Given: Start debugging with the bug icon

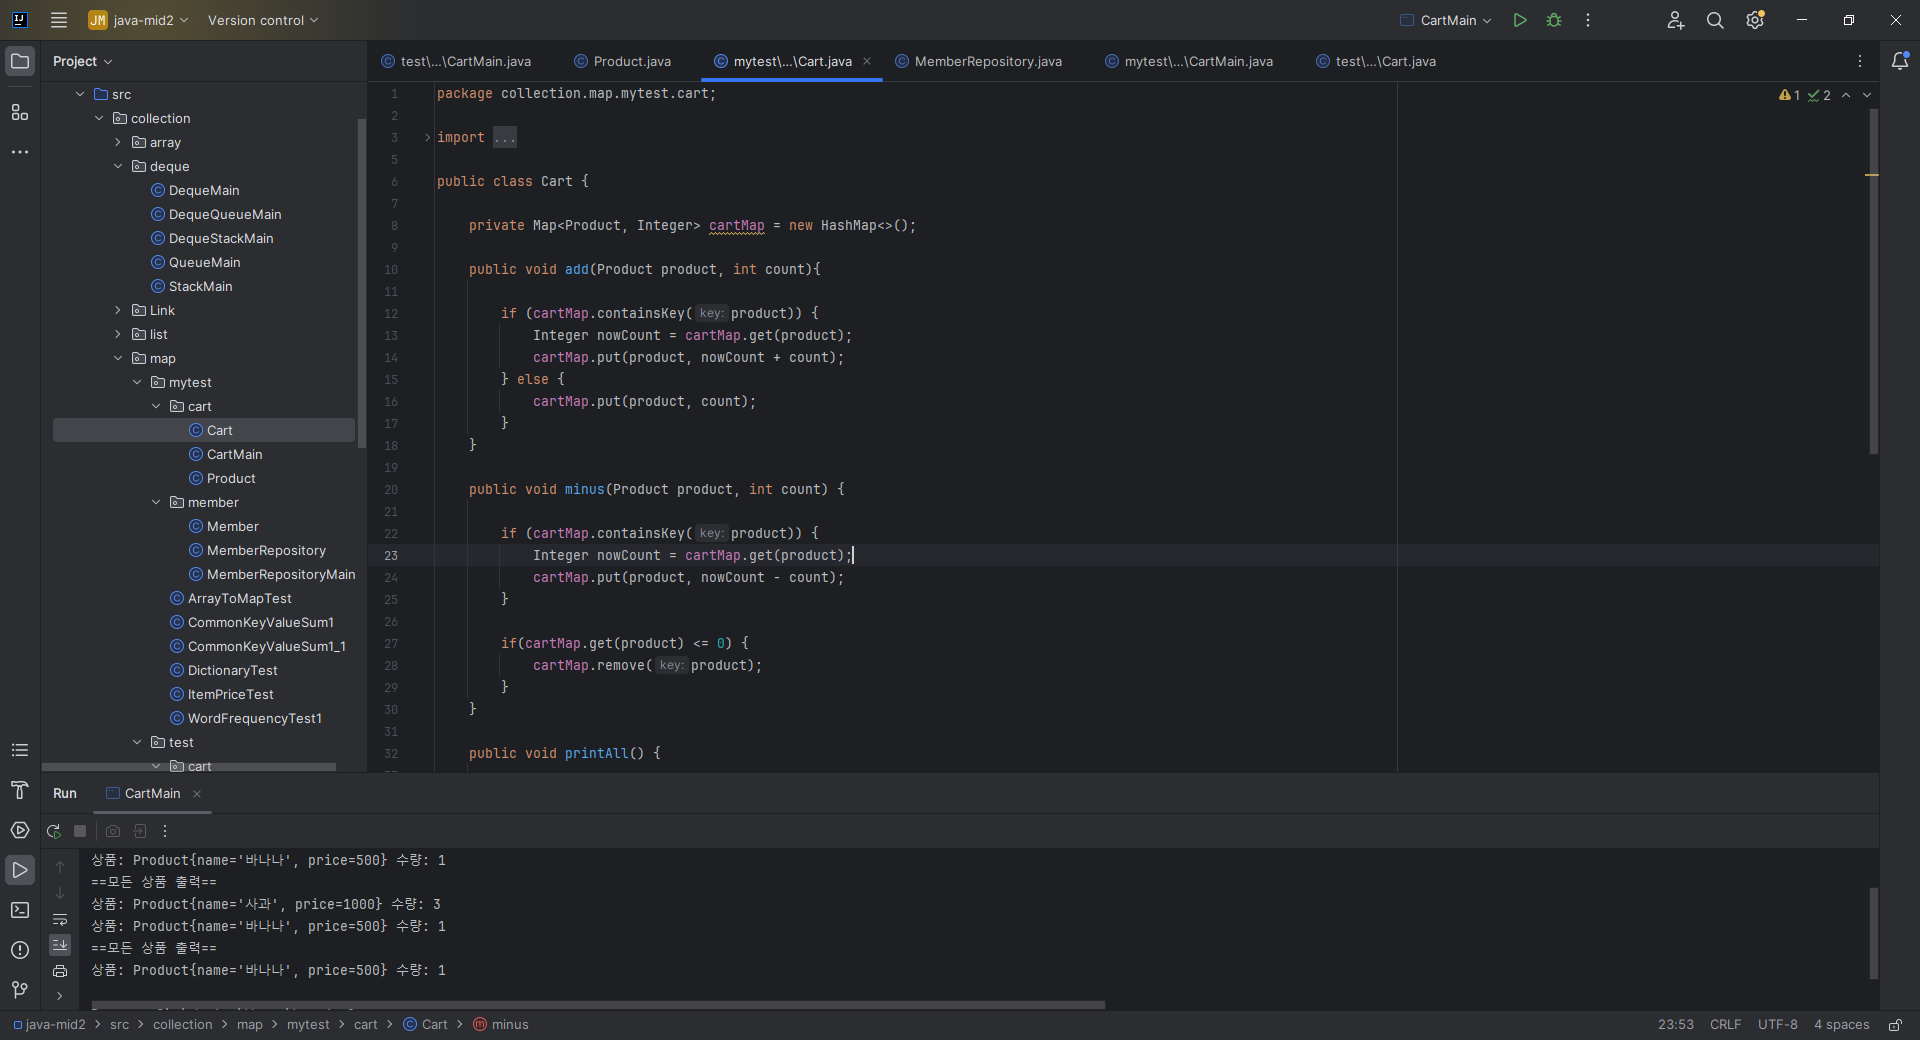Looking at the screenshot, I should tap(1554, 20).
